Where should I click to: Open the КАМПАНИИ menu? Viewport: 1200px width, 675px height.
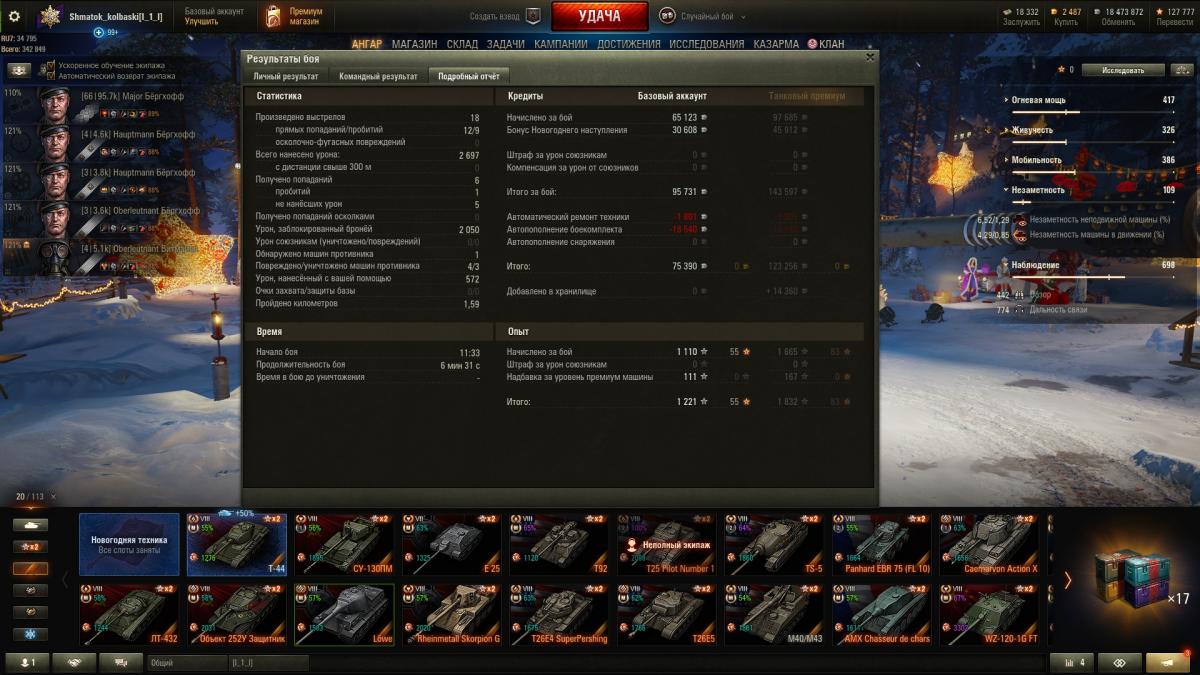tap(561, 44)
